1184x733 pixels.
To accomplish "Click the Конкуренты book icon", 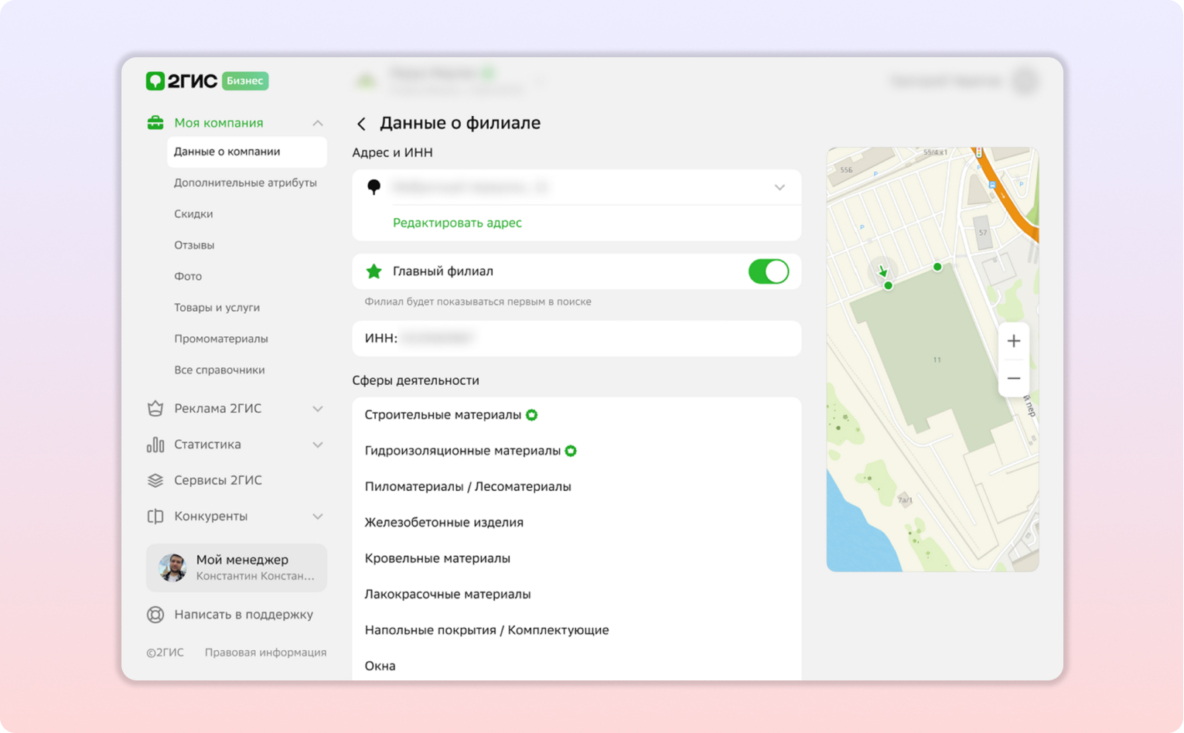I will click(155, 516).
